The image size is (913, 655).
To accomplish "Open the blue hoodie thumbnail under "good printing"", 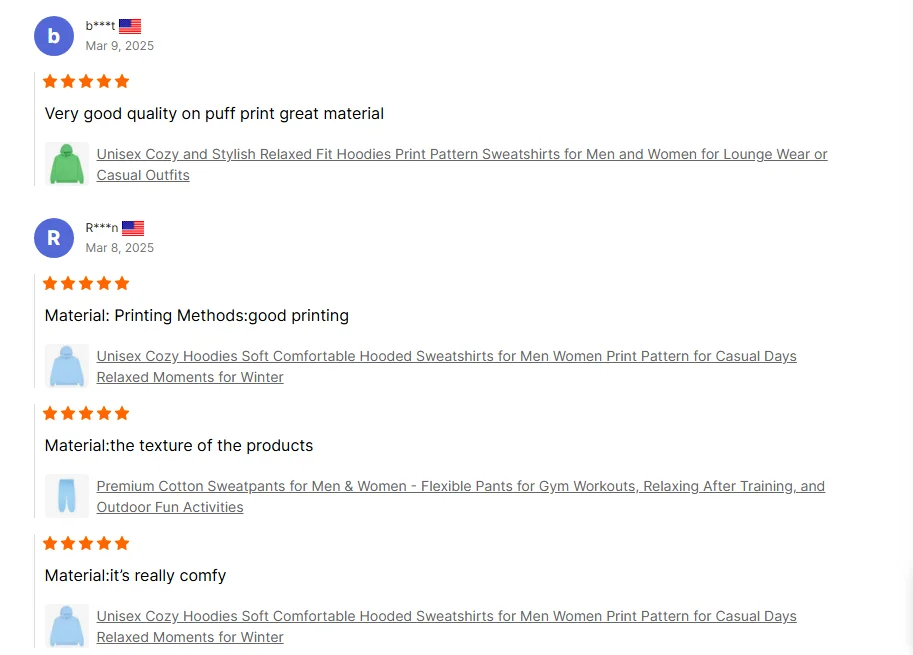I will [x=67, y=366].
